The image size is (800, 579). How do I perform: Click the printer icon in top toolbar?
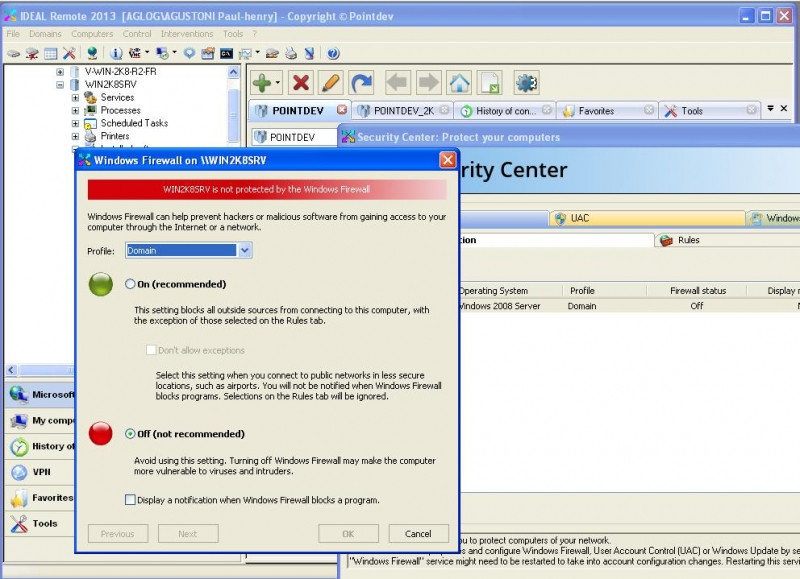point(291,54)
